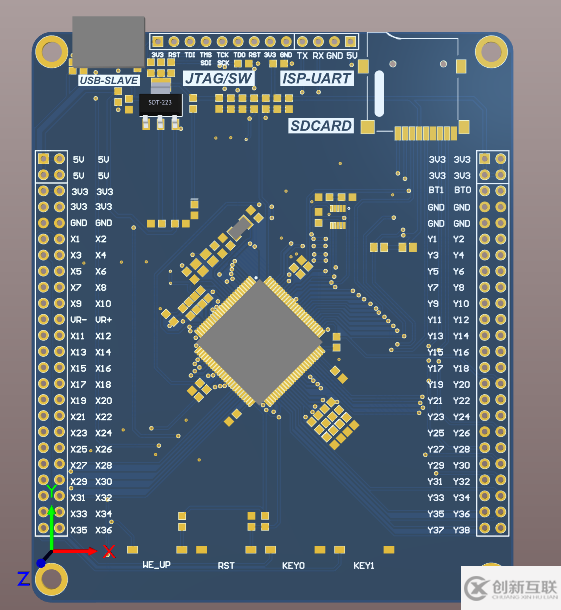
Task: Click the JTAG/SW silkscreen label
Action: pos(219,79)
